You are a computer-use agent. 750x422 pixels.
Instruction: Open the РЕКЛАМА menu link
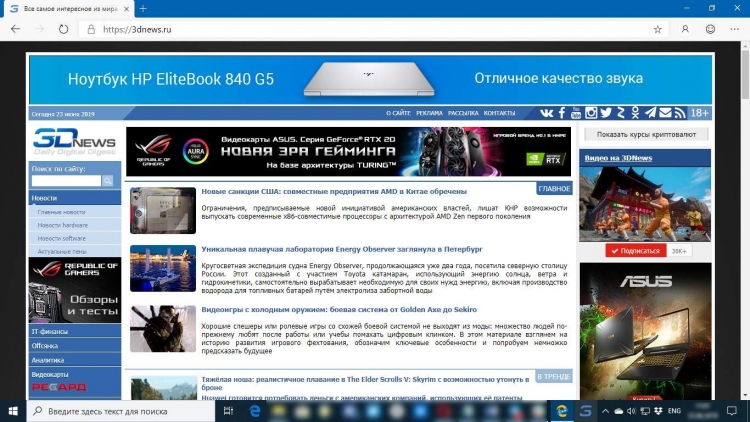(429, 113)
